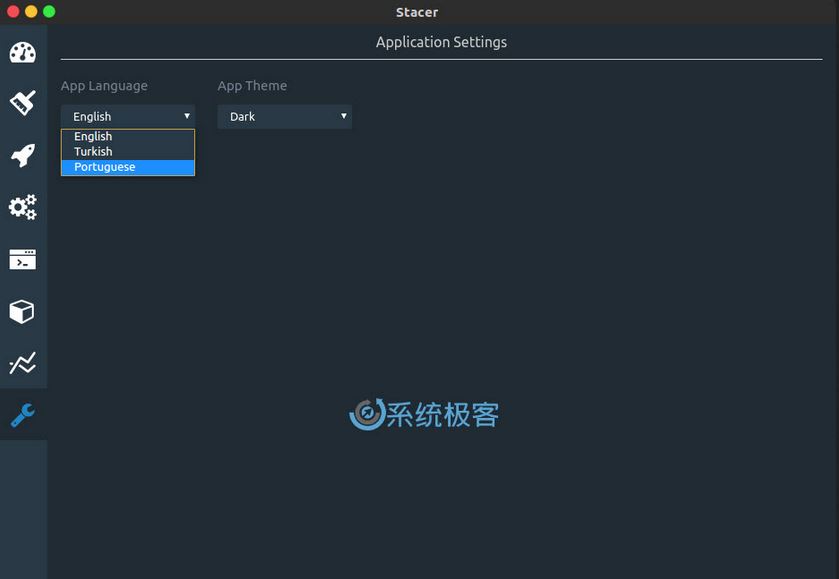Viewport: 839px width, 579px height.
Task: Click the Application Settings heading
Action: [441, 42]
